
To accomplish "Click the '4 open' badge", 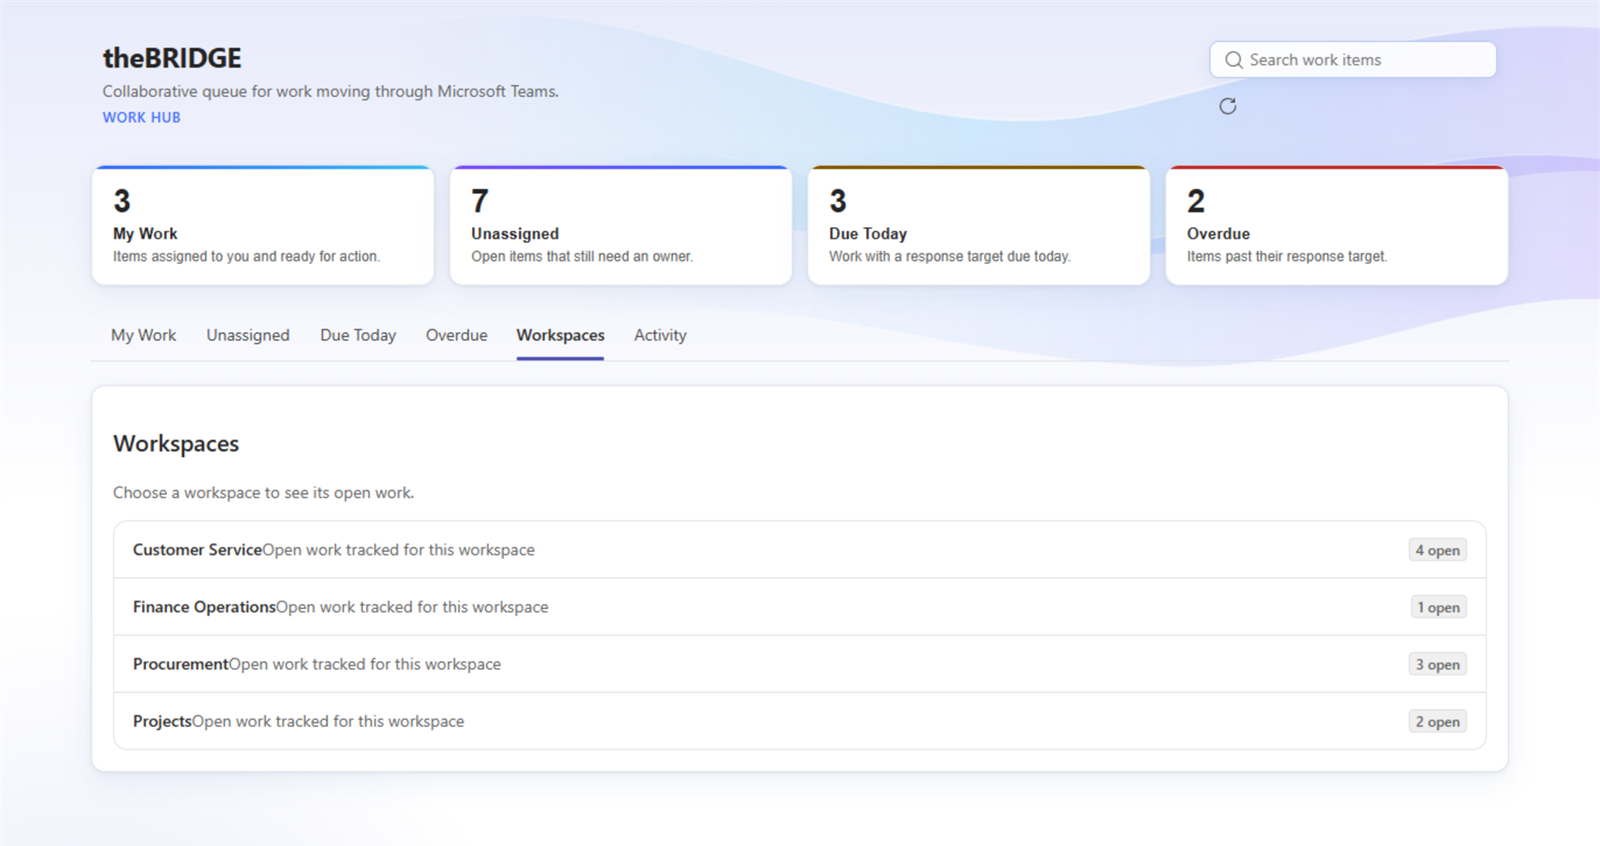I will (1437, 550).
